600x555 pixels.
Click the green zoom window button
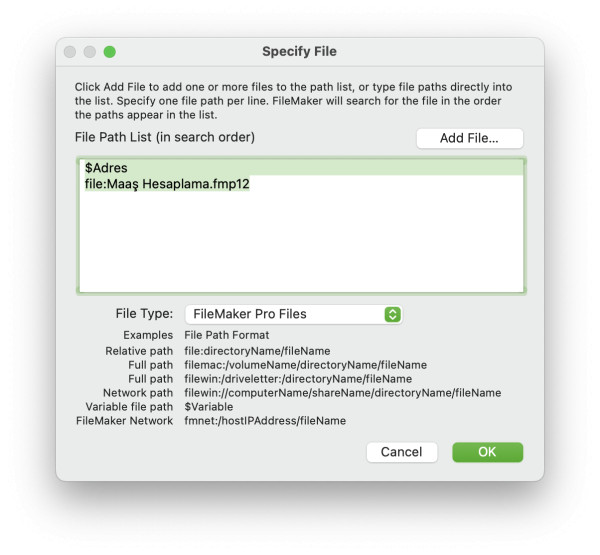coord(110,52)
